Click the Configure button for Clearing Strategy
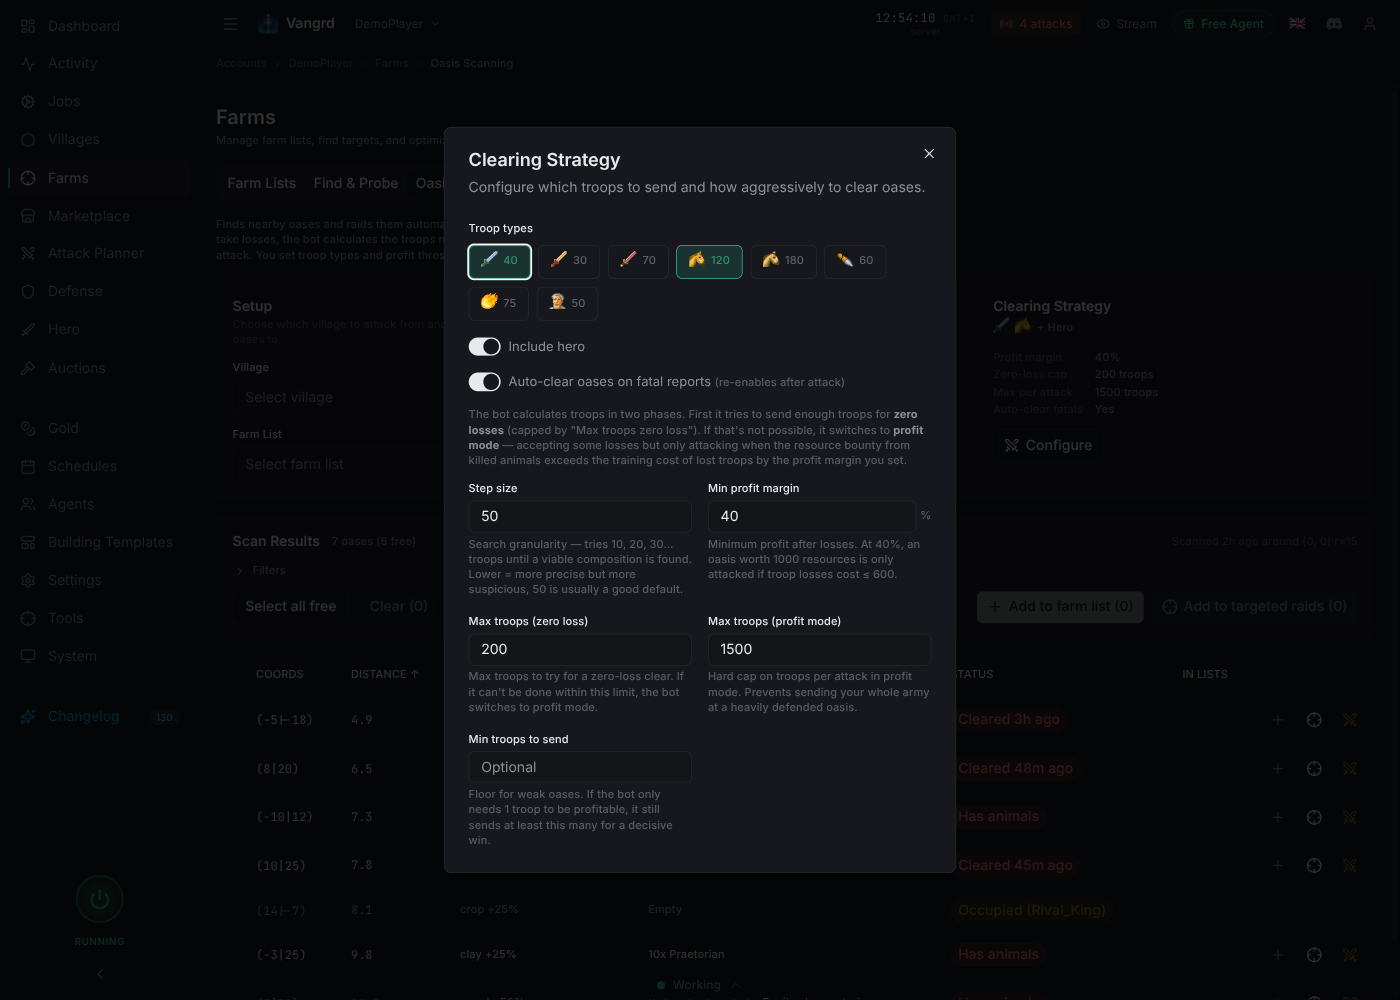Viewport: 1400px width, 1000px height. click(x=1049, y=445)
